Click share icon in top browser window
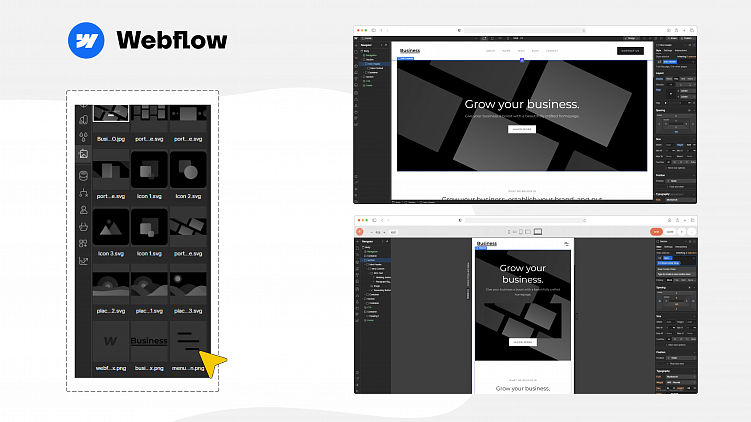Viewport: 751px width, 422px height. pos(676,30)
